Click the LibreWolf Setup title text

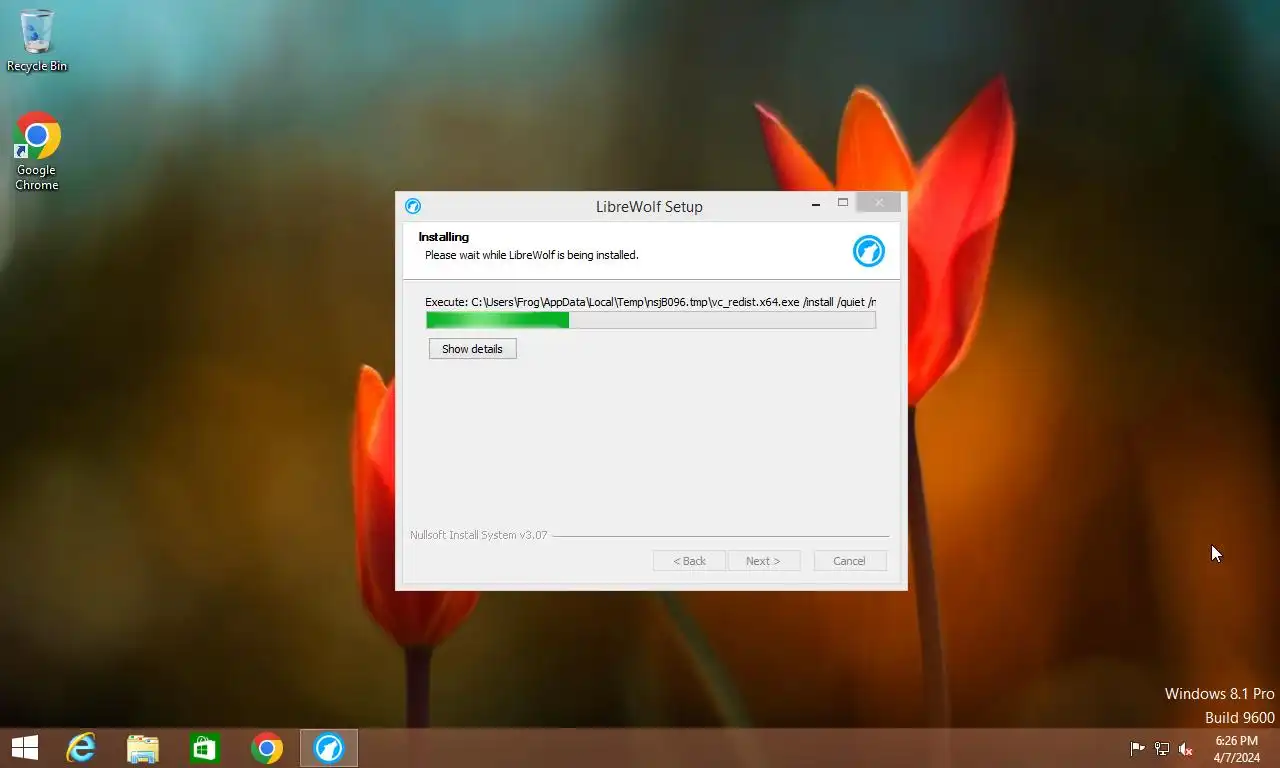tap(649, 207)
